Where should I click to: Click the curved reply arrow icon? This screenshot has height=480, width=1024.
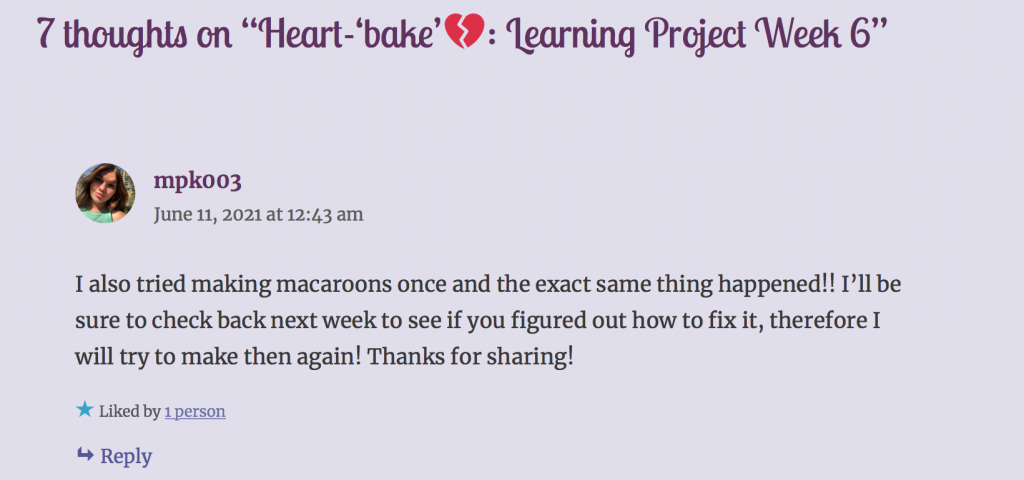(x=85, y=455)
